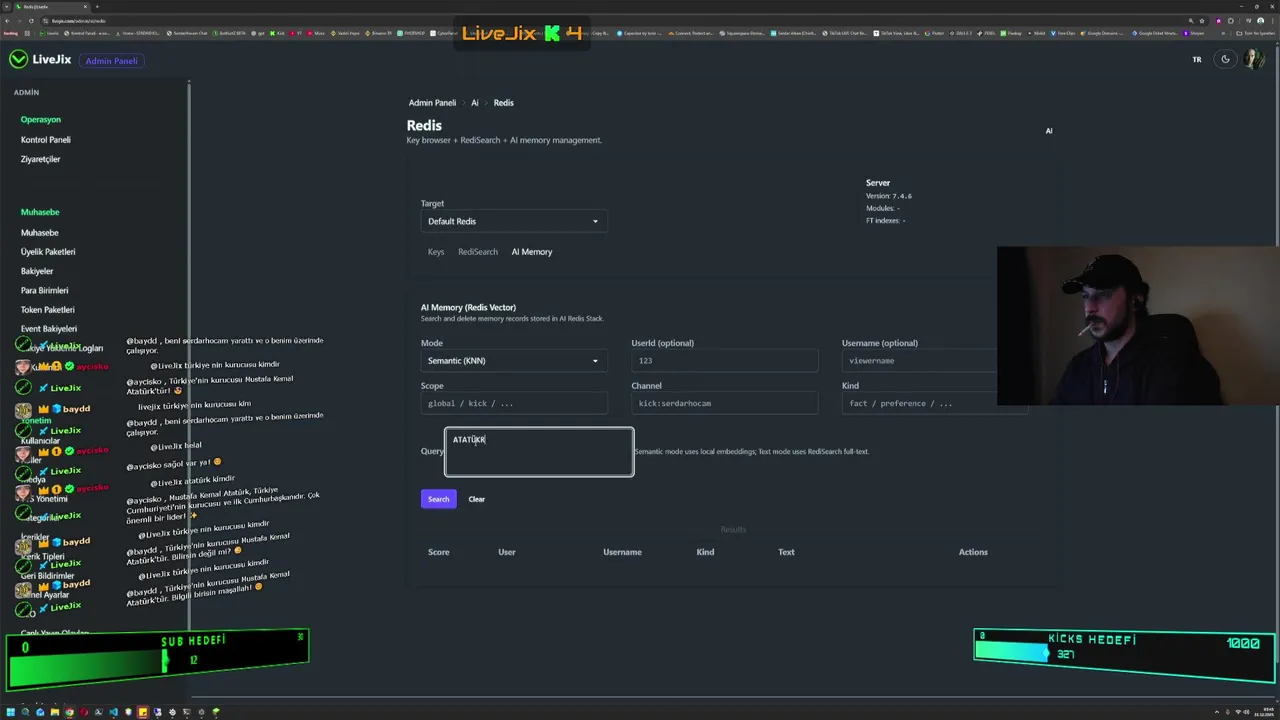Switch language with the TR button
This screenshot has height=720, width=1280.
pos(1197,60)
